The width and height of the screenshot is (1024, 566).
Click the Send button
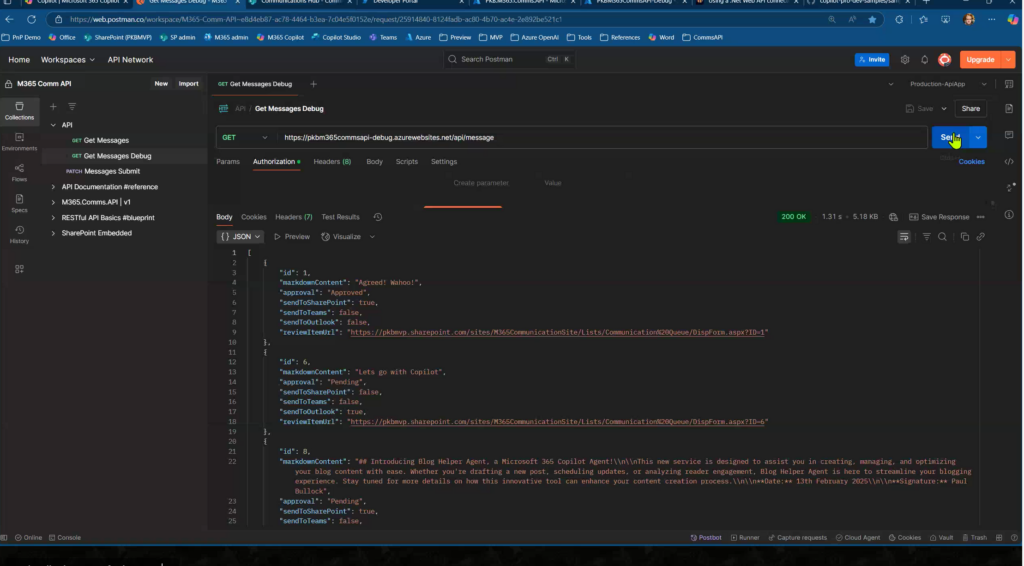point(950,138)
